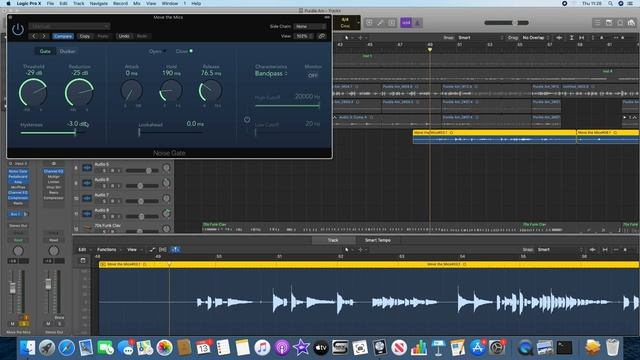The image size is (640, 360).
Task: Click the Channel EQ insert on Stereo Out
Action: point(53,171)
